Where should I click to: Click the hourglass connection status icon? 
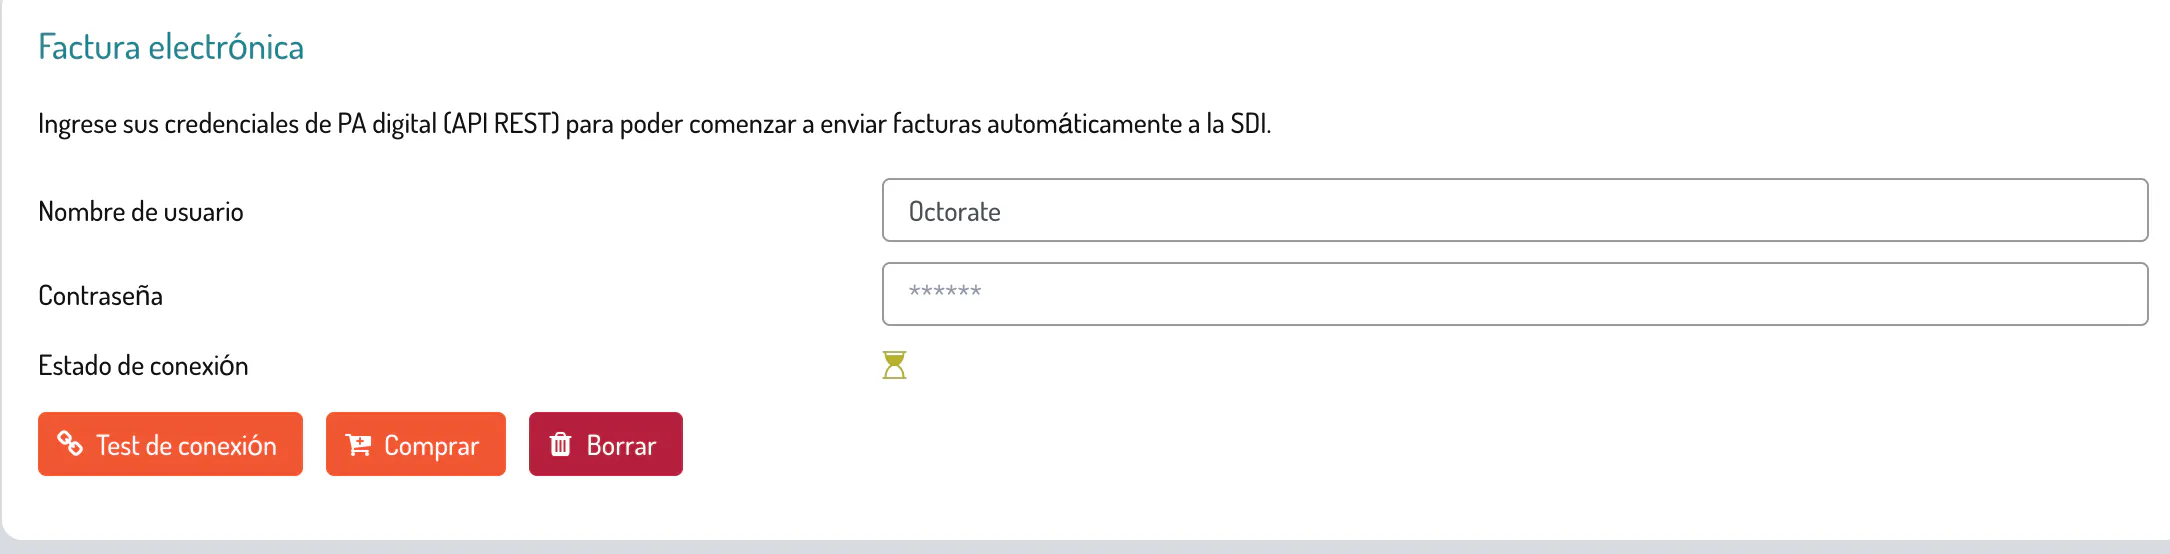894,365
